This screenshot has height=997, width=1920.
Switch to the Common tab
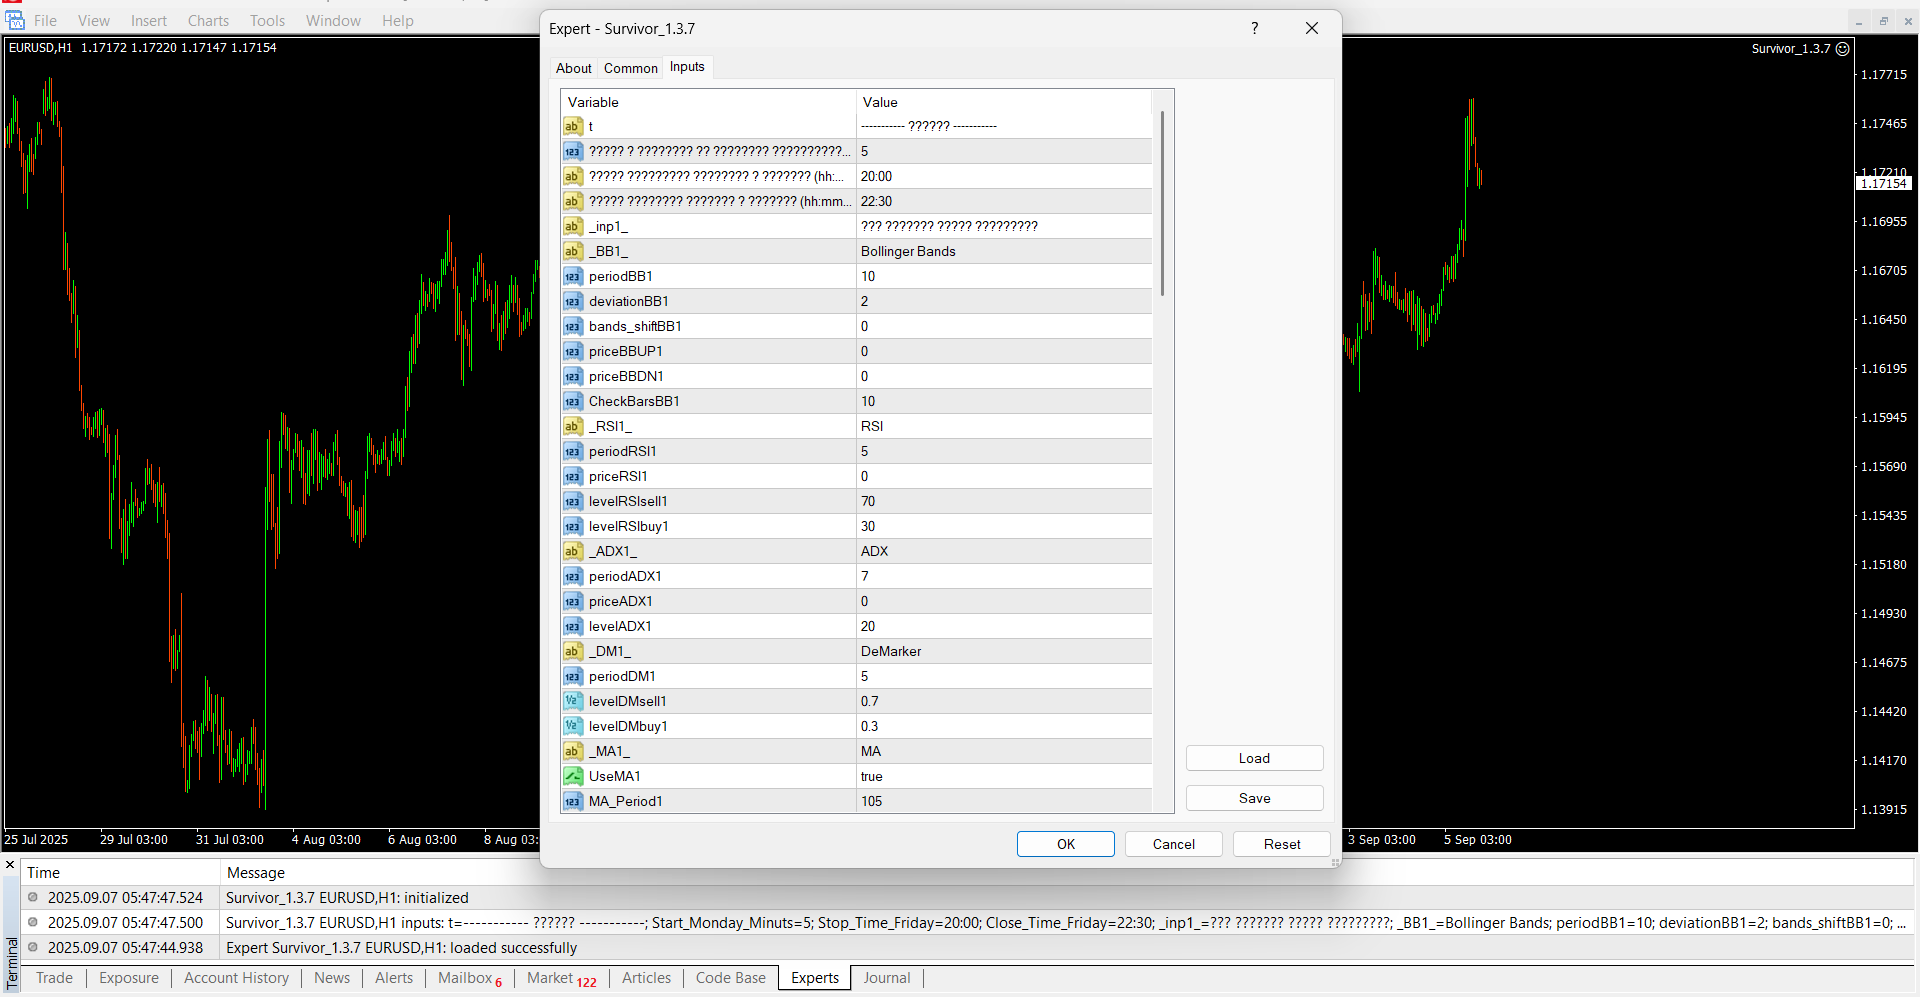630,68
